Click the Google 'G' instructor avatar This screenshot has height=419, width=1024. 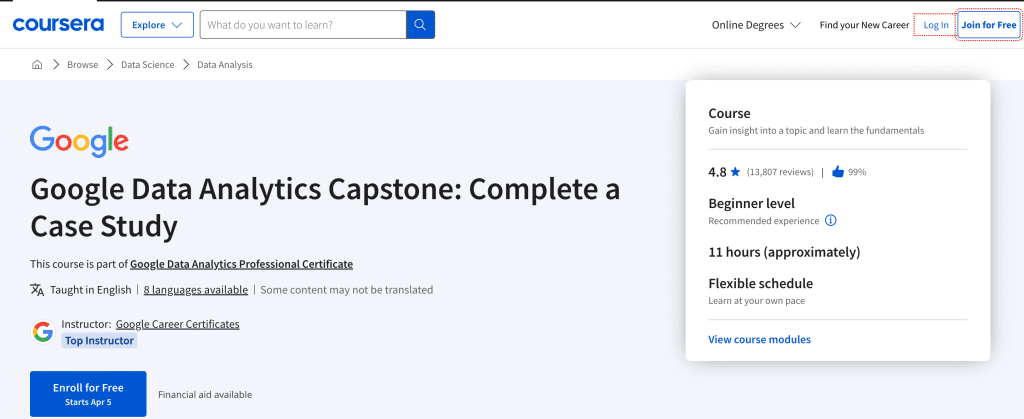point(43,332)
